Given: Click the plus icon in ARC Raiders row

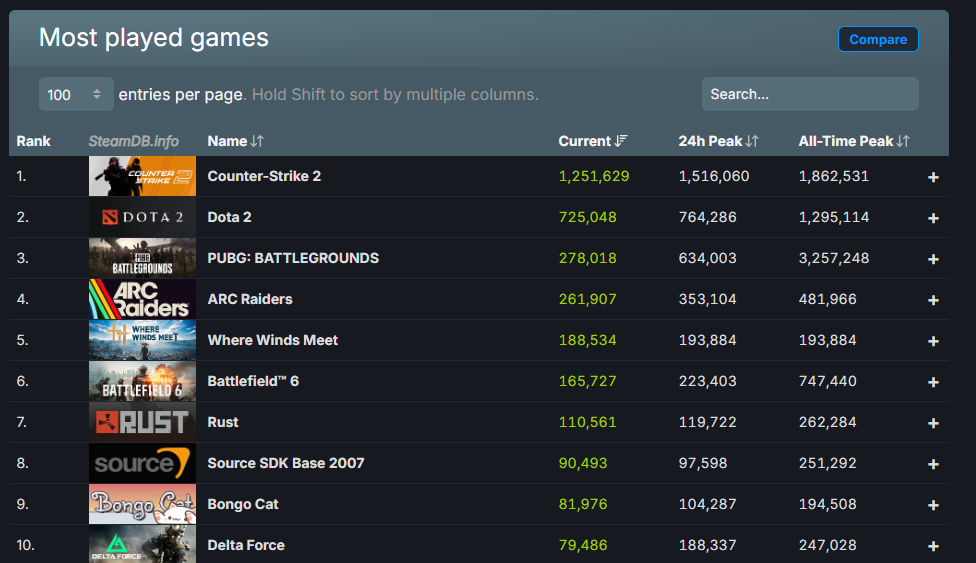Looking at the screenshot, I should pyautogui.click(x=933, y=300).
